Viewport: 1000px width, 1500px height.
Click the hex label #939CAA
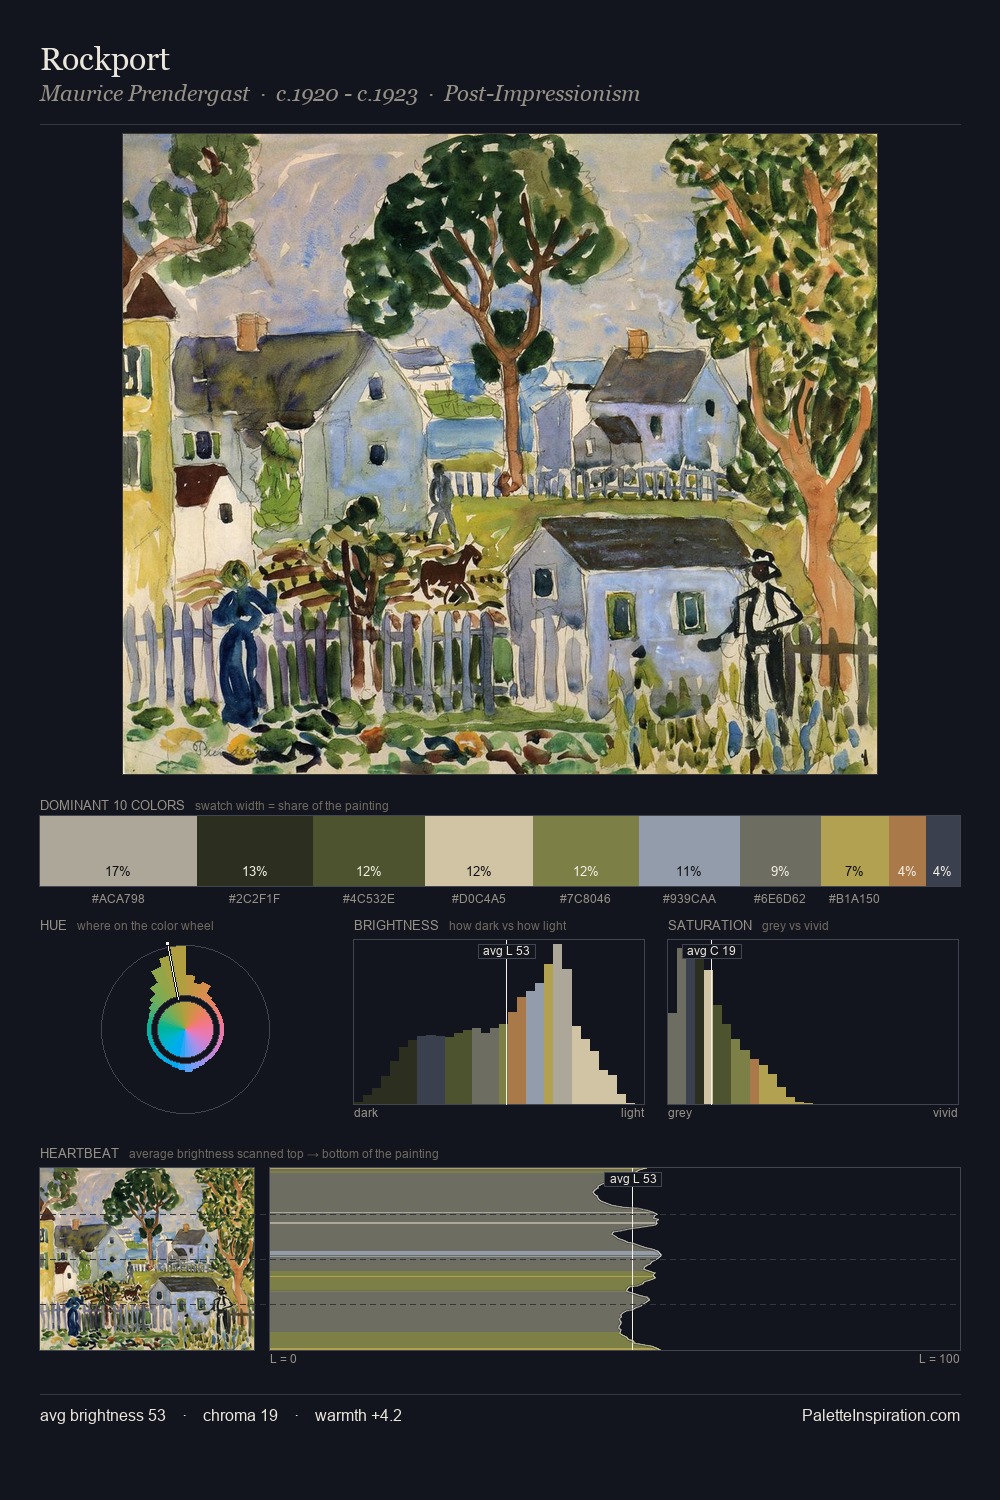(x=689, y=899)
